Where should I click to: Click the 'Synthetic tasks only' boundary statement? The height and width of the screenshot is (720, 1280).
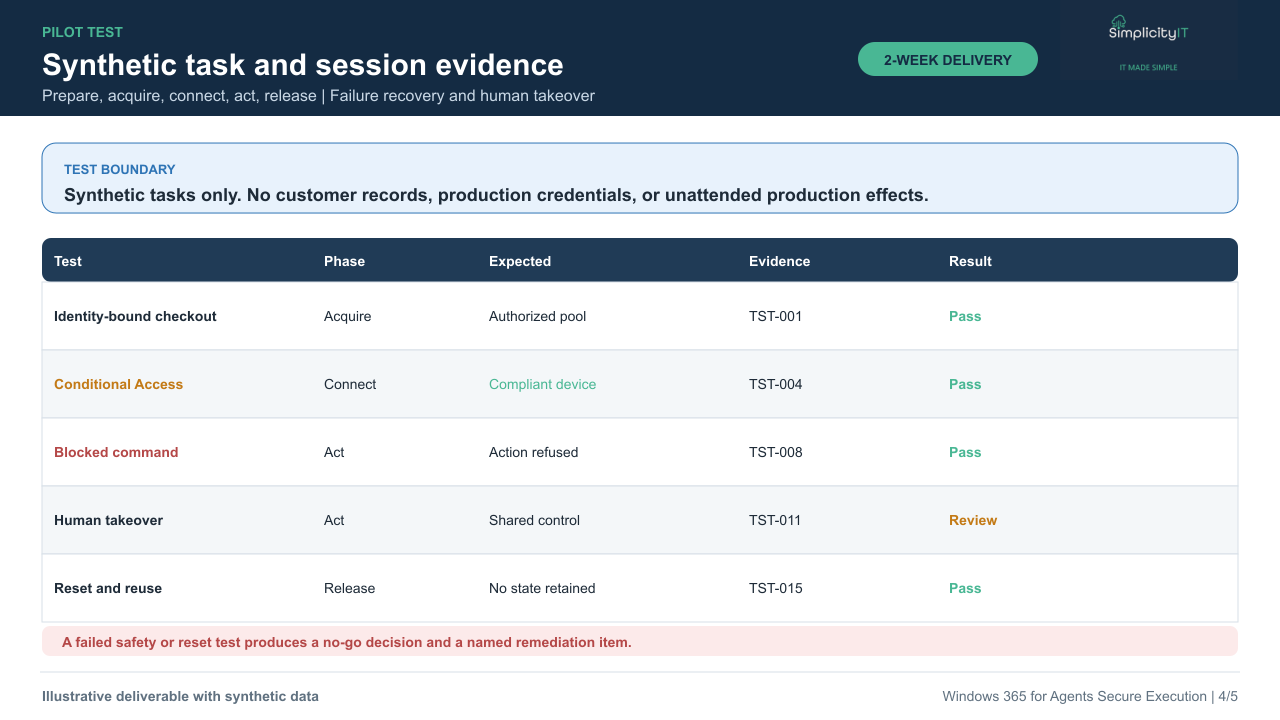click(x=496, y=195)
